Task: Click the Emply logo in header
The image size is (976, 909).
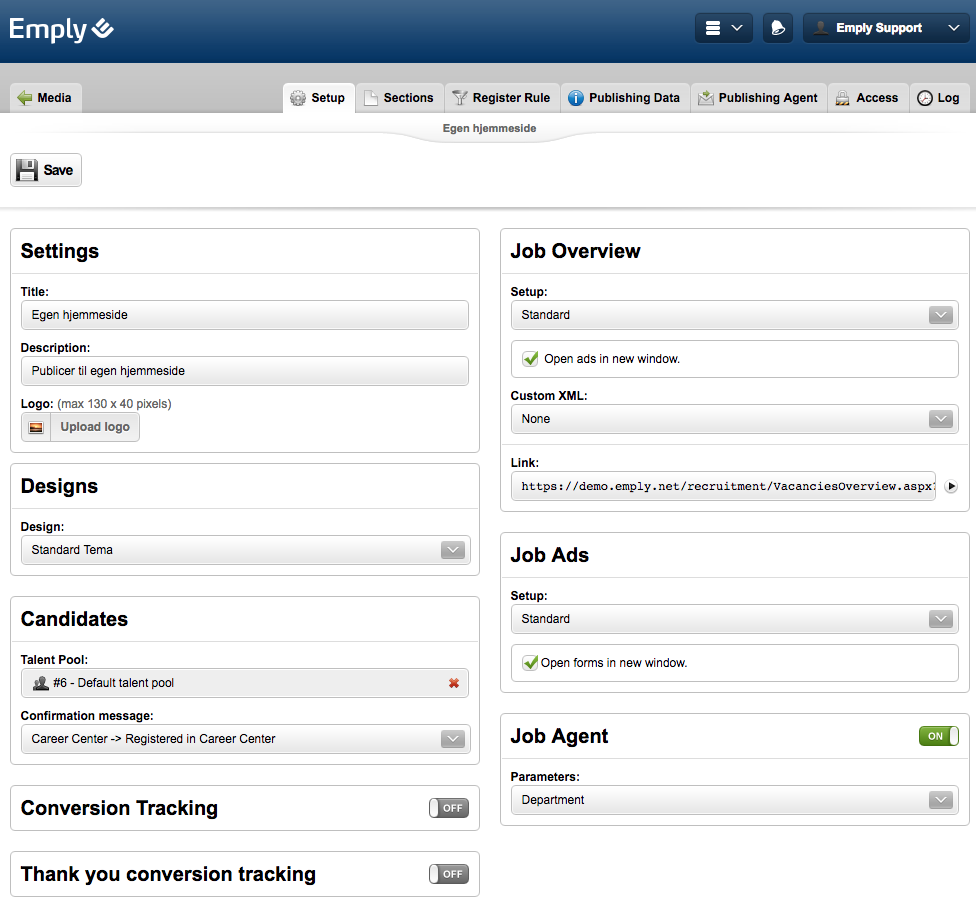Action: point(62,29)
